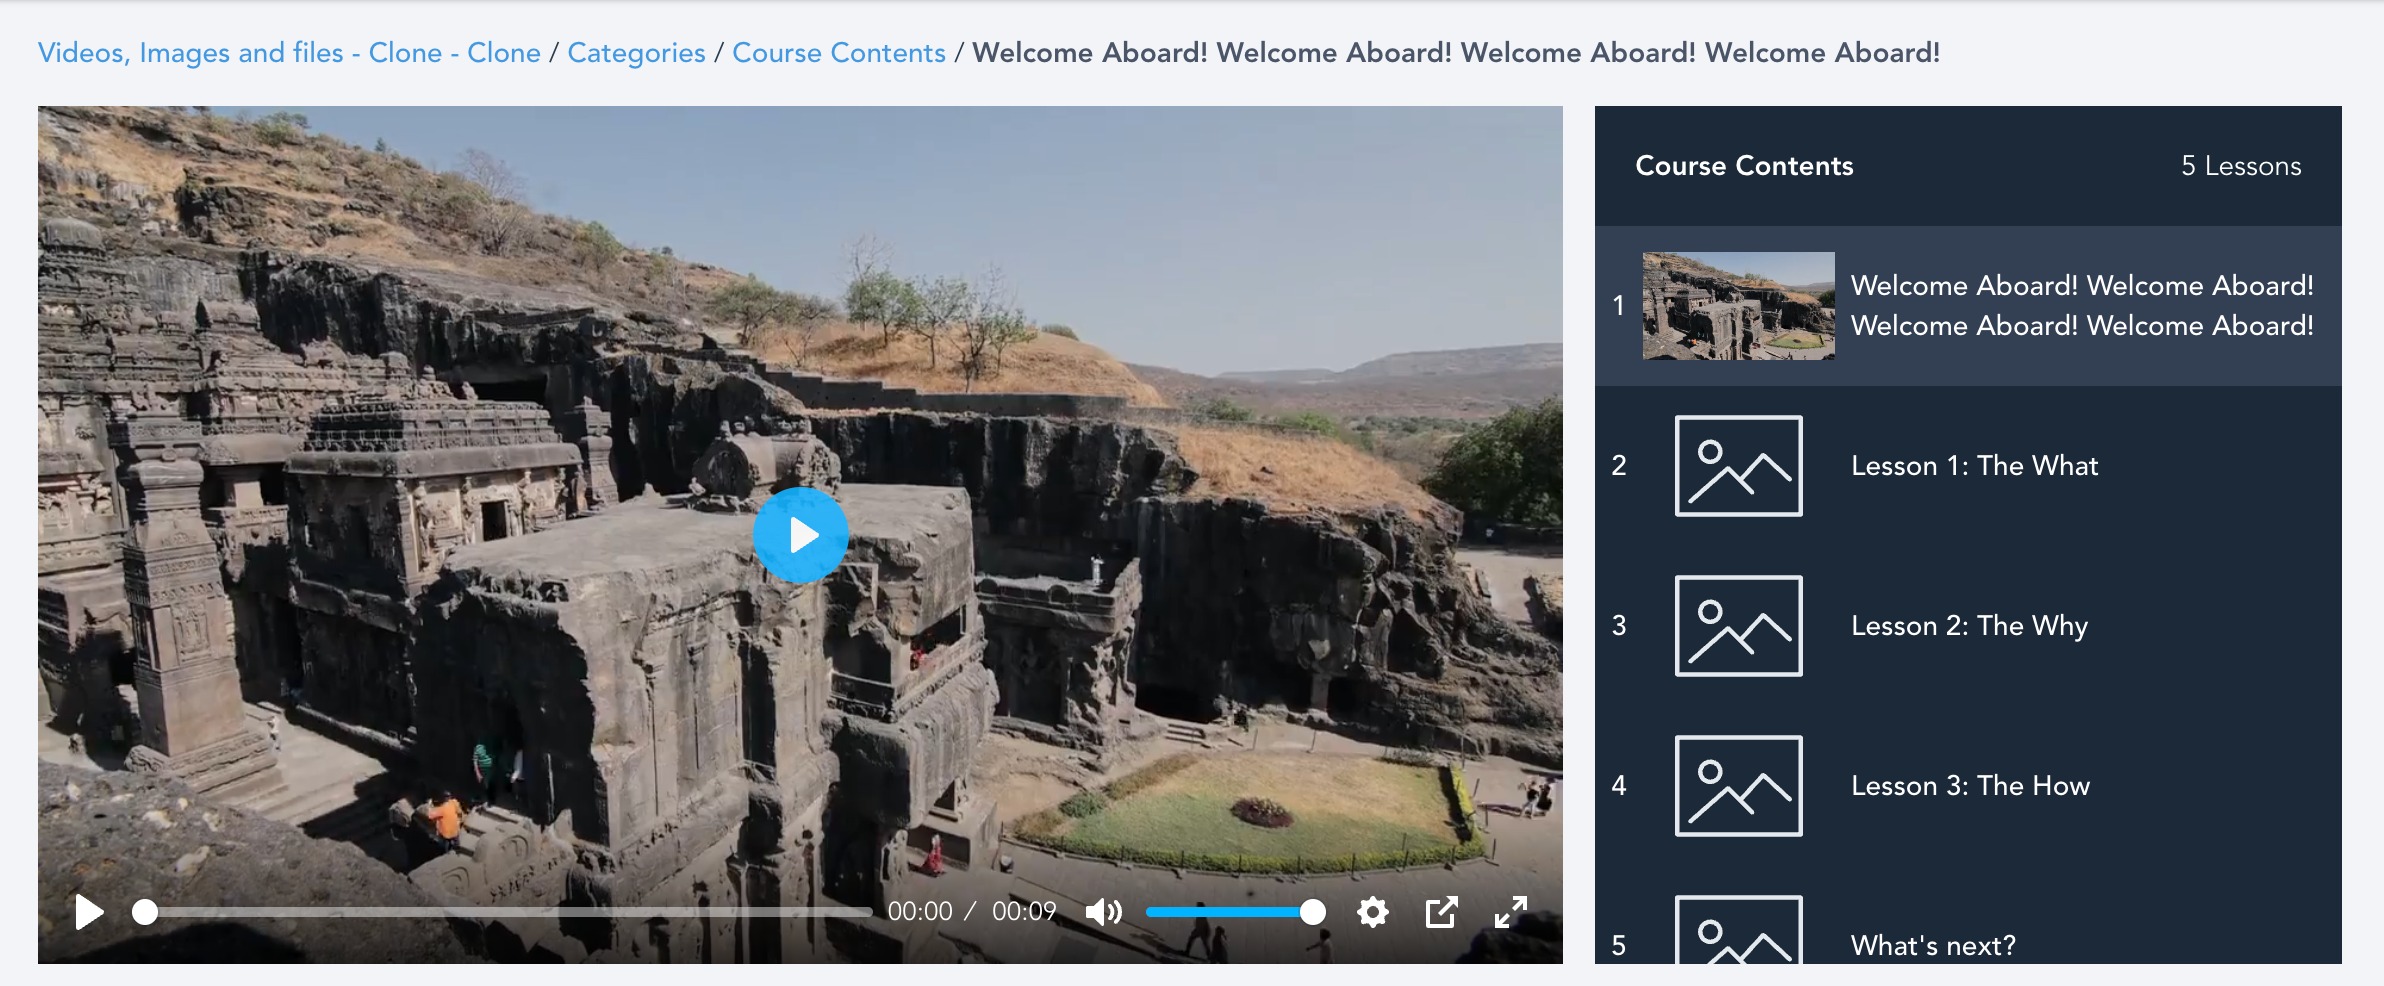2384x986 pixels.
Task: Open Videos, Images and files breadcrumb
Action: 289,53
